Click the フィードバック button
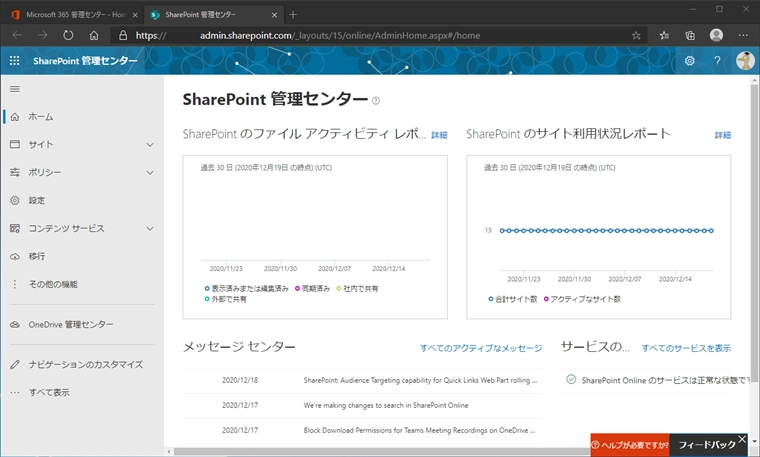Image resolution: width=760 pixels, height=457 pixels. [x=707, y=445]
